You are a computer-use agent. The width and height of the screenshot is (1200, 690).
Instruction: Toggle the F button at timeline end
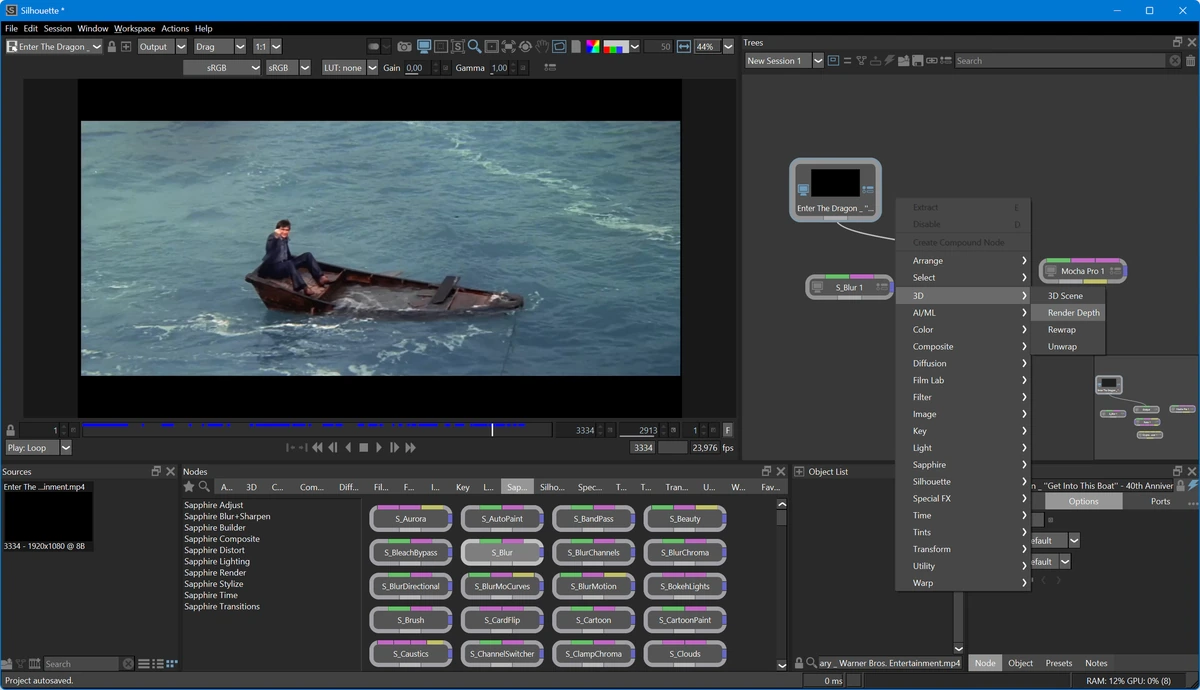click(728, 430)
